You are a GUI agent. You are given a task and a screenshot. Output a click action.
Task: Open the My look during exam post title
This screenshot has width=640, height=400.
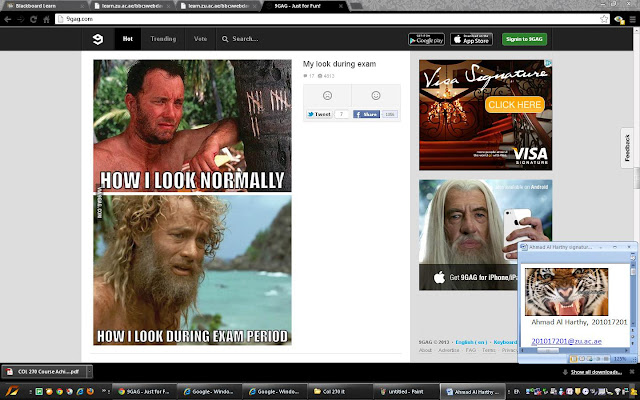[339, 64]
